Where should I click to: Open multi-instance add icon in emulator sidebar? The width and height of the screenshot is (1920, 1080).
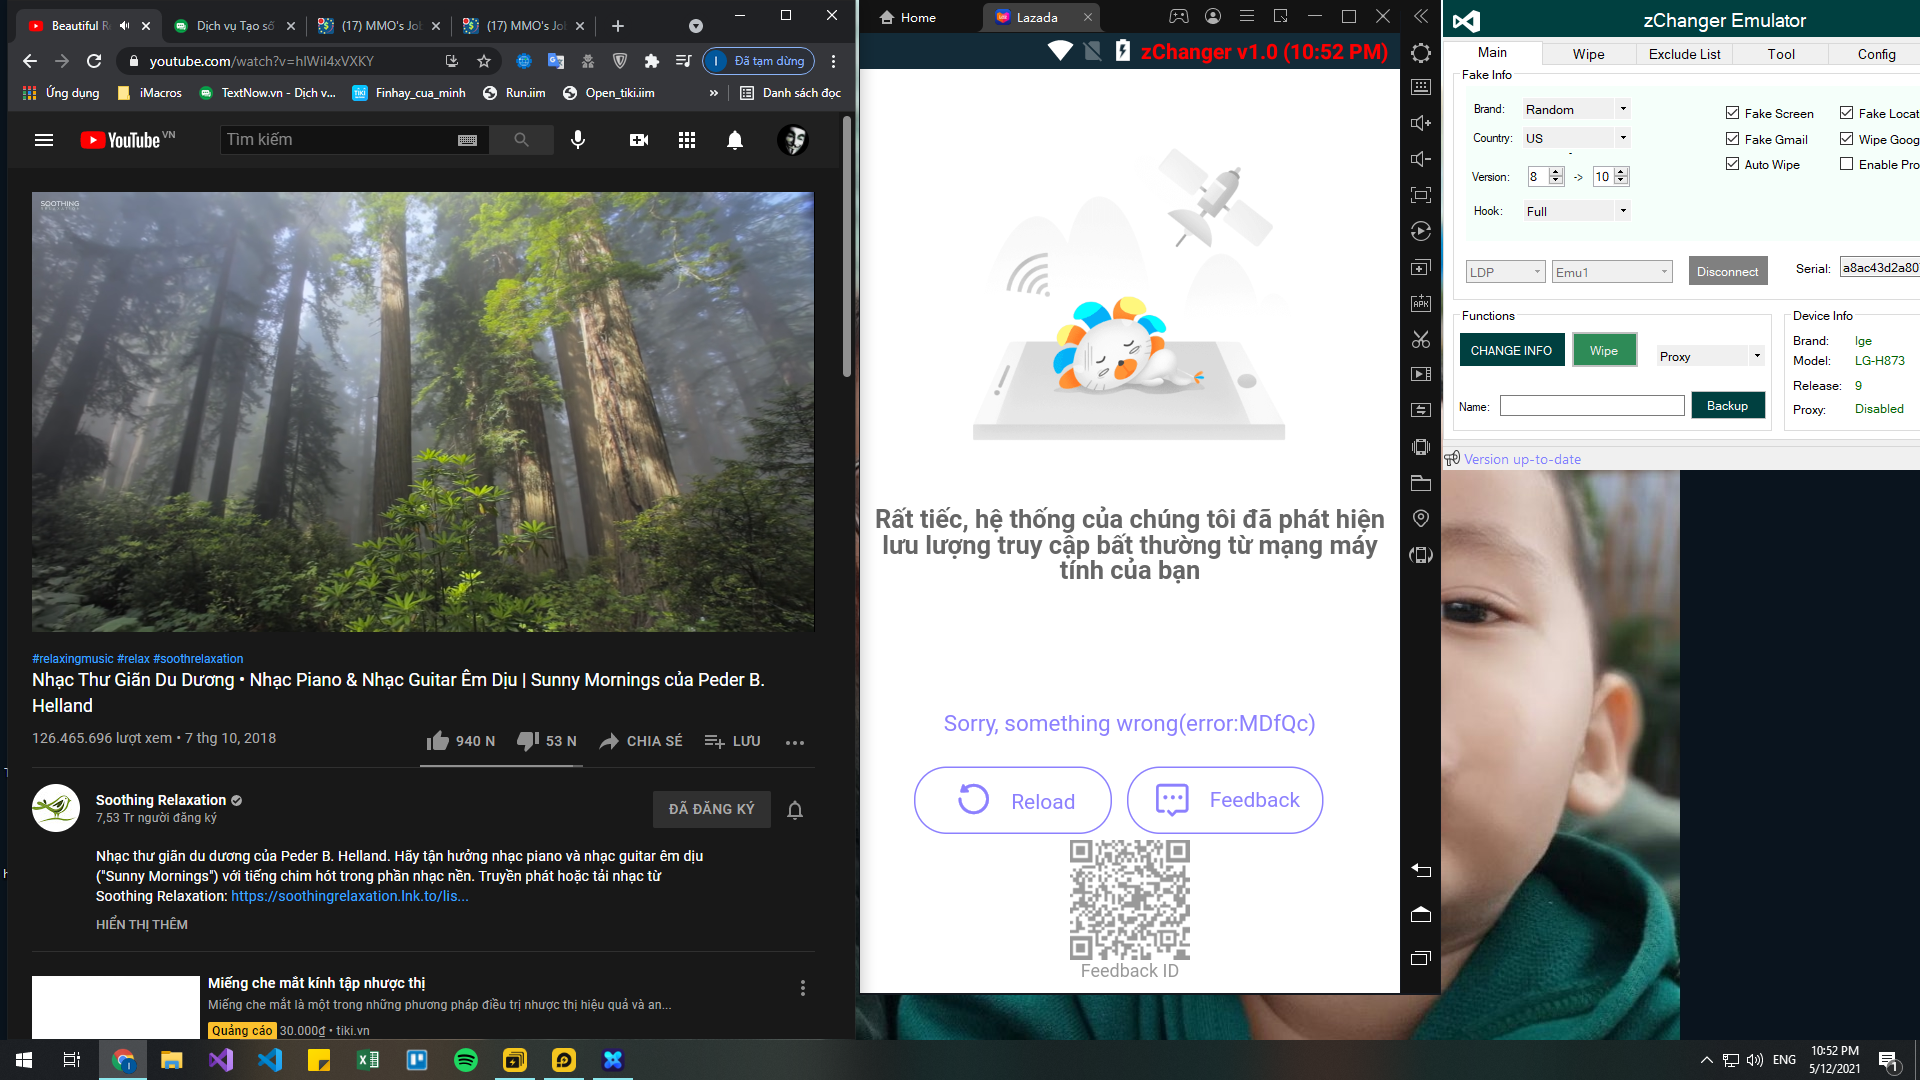tap(1421, 267)
